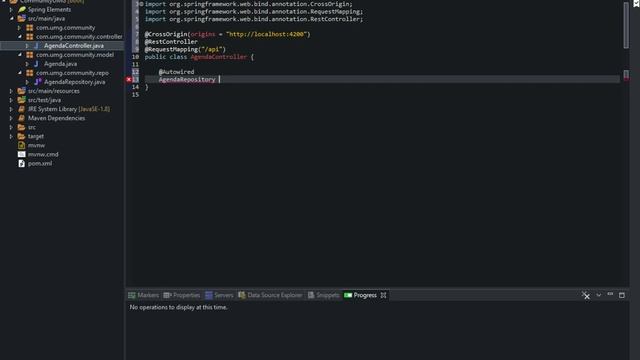Switch to the Properties tab
The image size is (640, 360).
tap(182, 295)
